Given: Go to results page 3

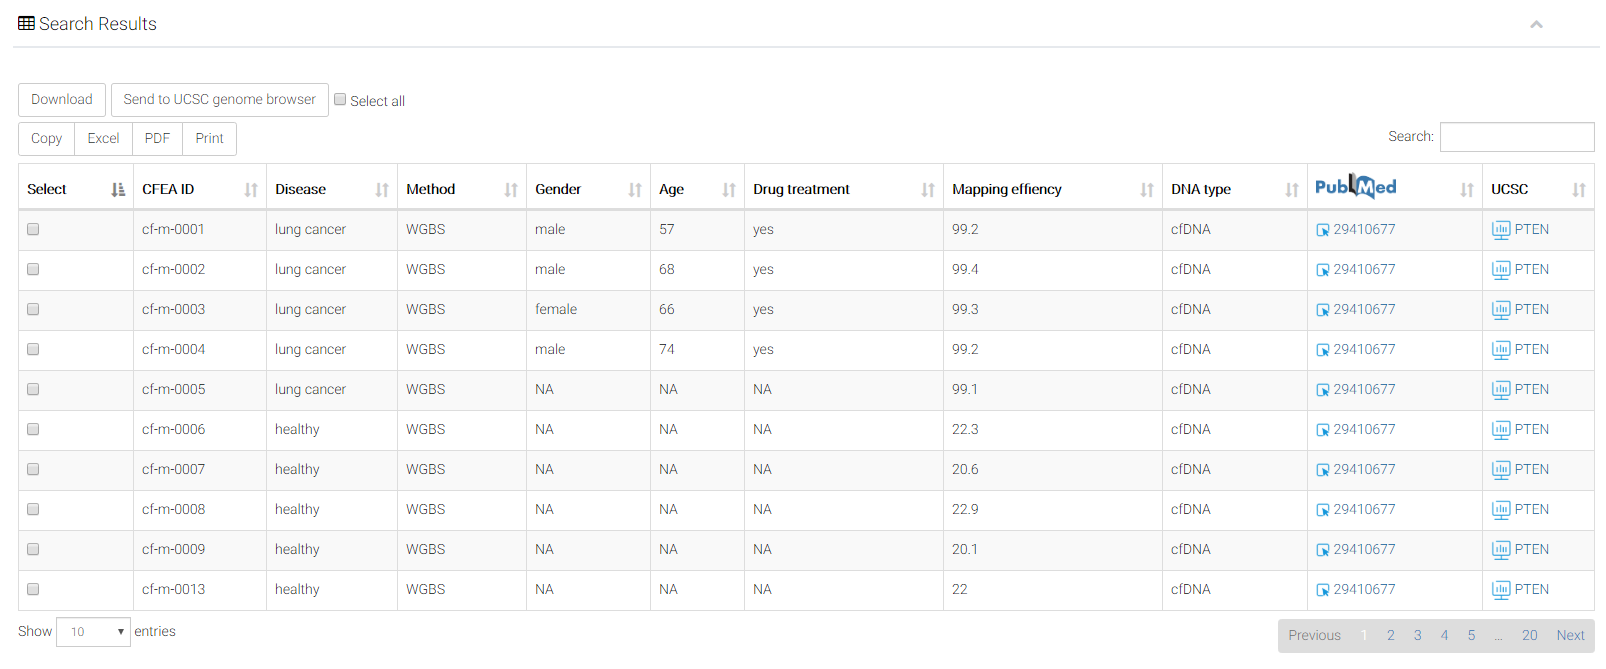Looking at the screenshot, I should (1417, 635).
